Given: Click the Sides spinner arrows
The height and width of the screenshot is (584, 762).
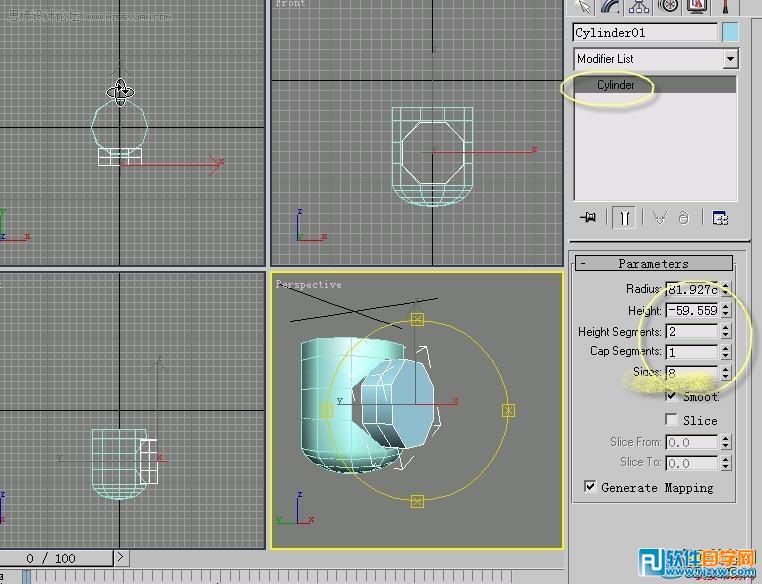Looking at the screenshot, I should (726, 373).
